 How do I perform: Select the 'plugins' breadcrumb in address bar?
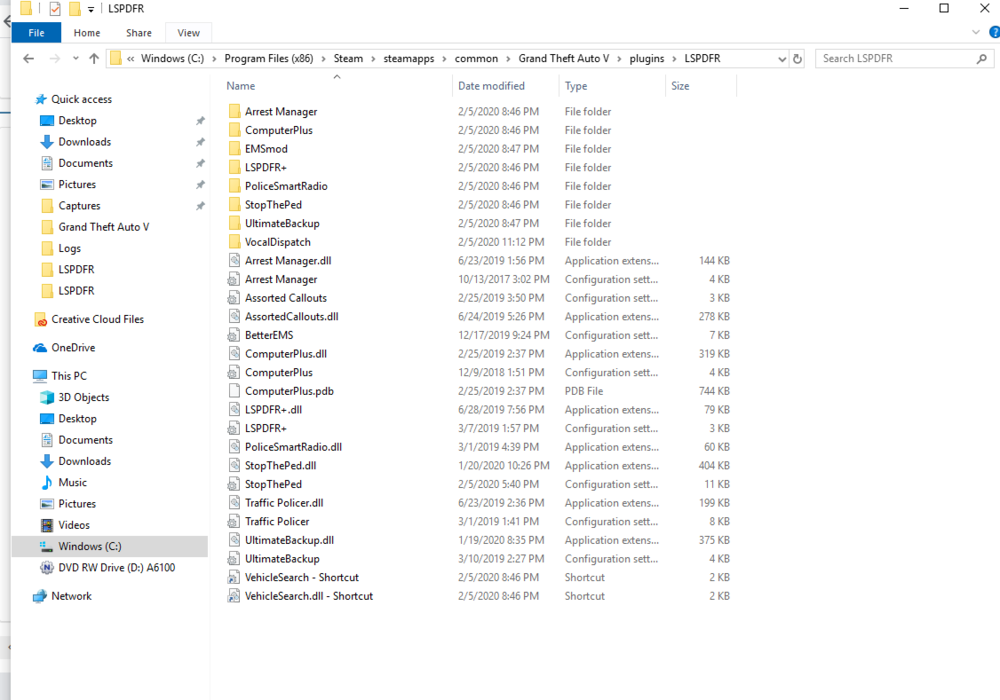tap(647, 59)
